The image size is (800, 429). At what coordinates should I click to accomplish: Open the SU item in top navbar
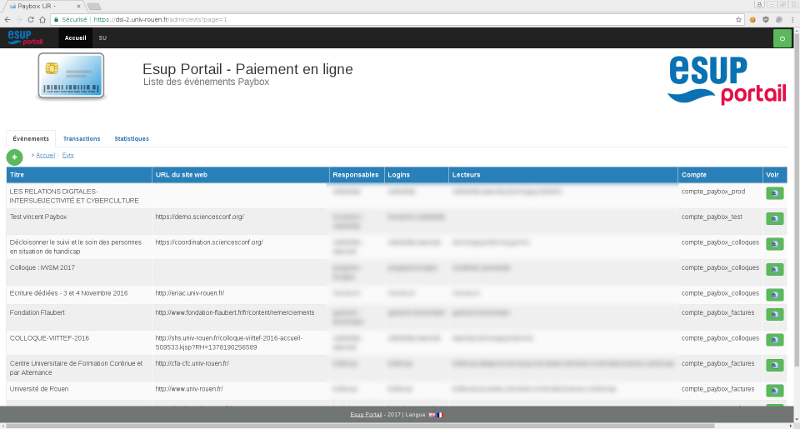coord(102,38)
